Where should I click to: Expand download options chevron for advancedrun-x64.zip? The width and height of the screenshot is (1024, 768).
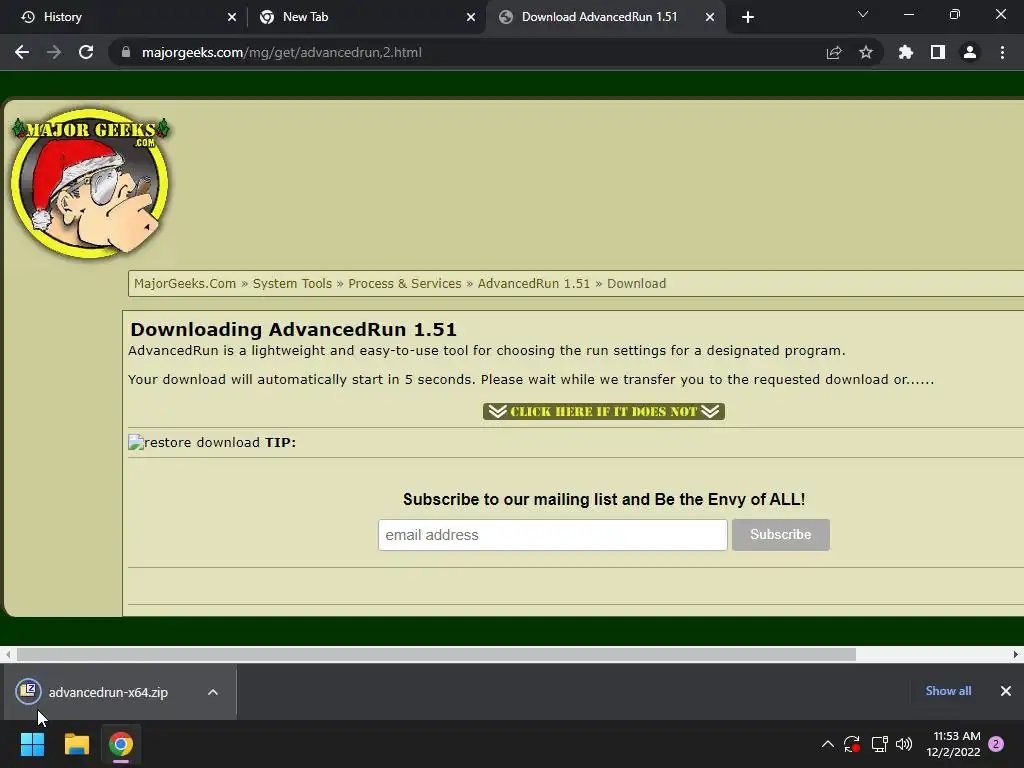point(213,692)
